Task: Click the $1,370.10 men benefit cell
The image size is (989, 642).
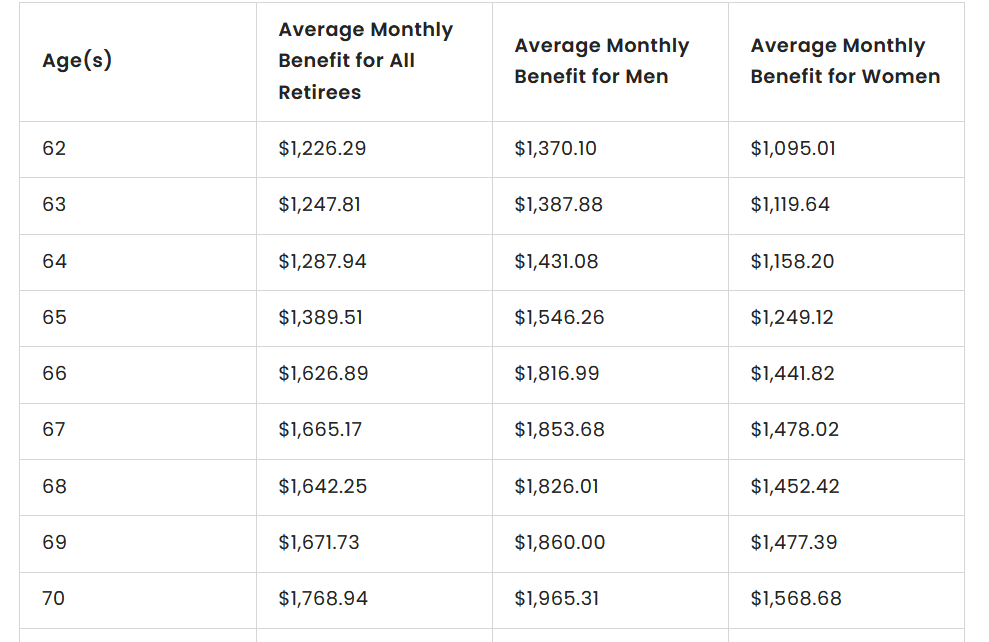Action: pos(555,149)
